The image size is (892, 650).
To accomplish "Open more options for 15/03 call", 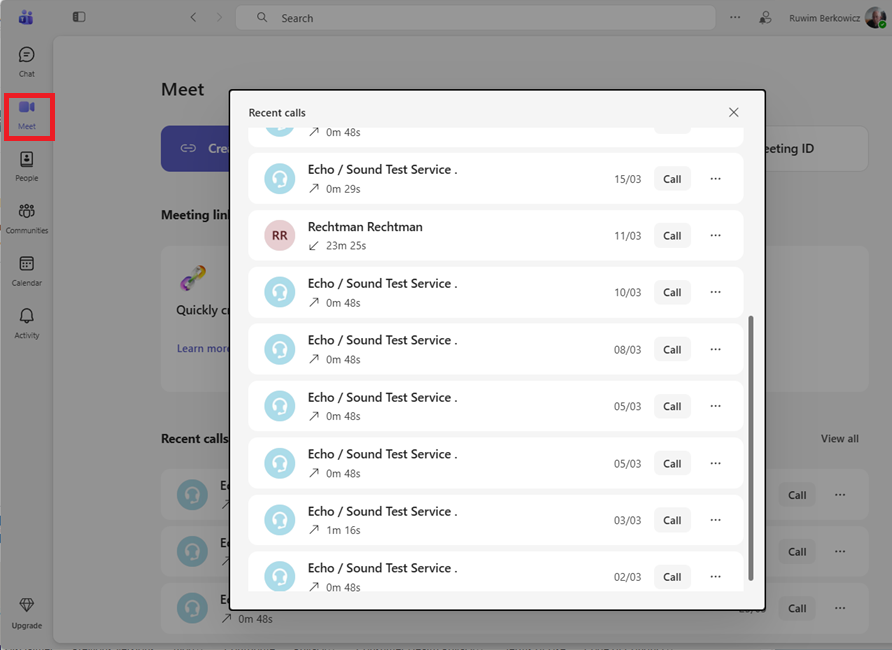I will (x=716, y=179).
